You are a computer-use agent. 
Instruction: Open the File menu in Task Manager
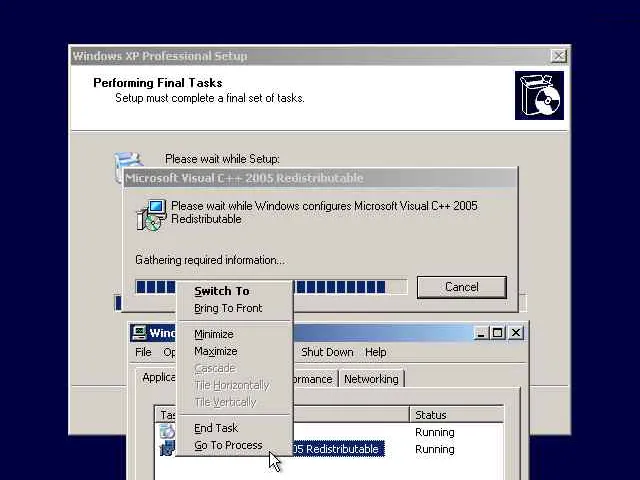click(143, 352)
